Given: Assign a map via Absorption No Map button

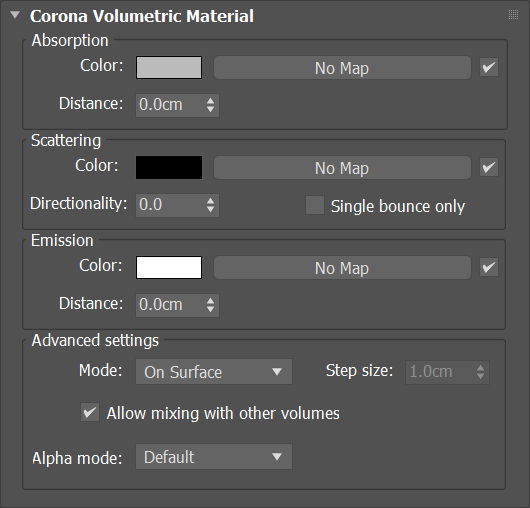Looking at the screenshot, I should (342, 68).
